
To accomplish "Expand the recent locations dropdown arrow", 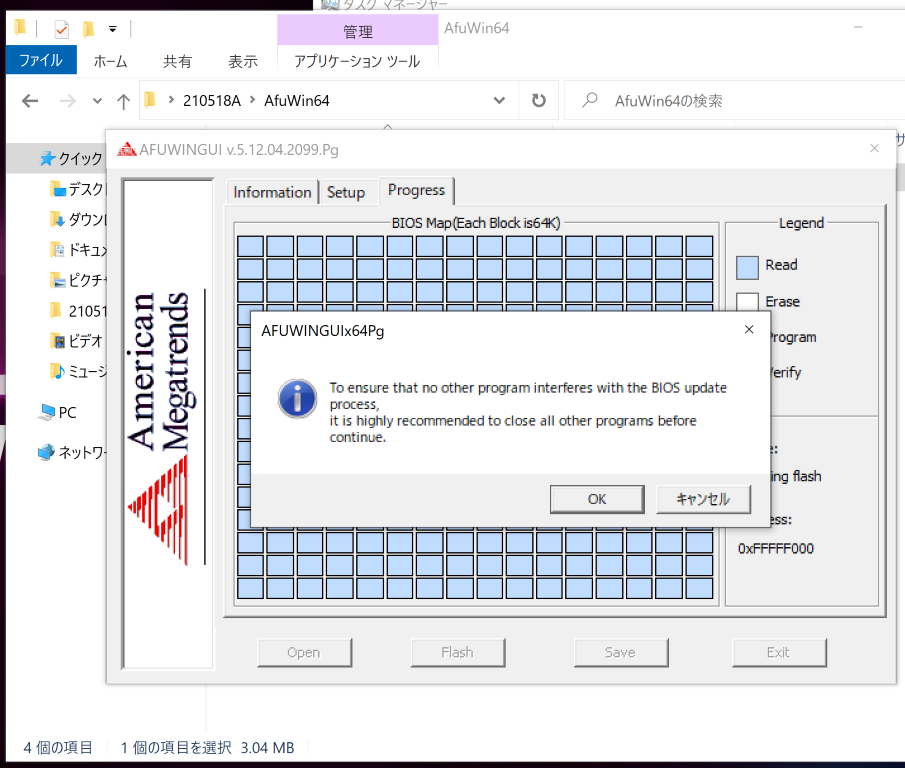I will point(97,102).
